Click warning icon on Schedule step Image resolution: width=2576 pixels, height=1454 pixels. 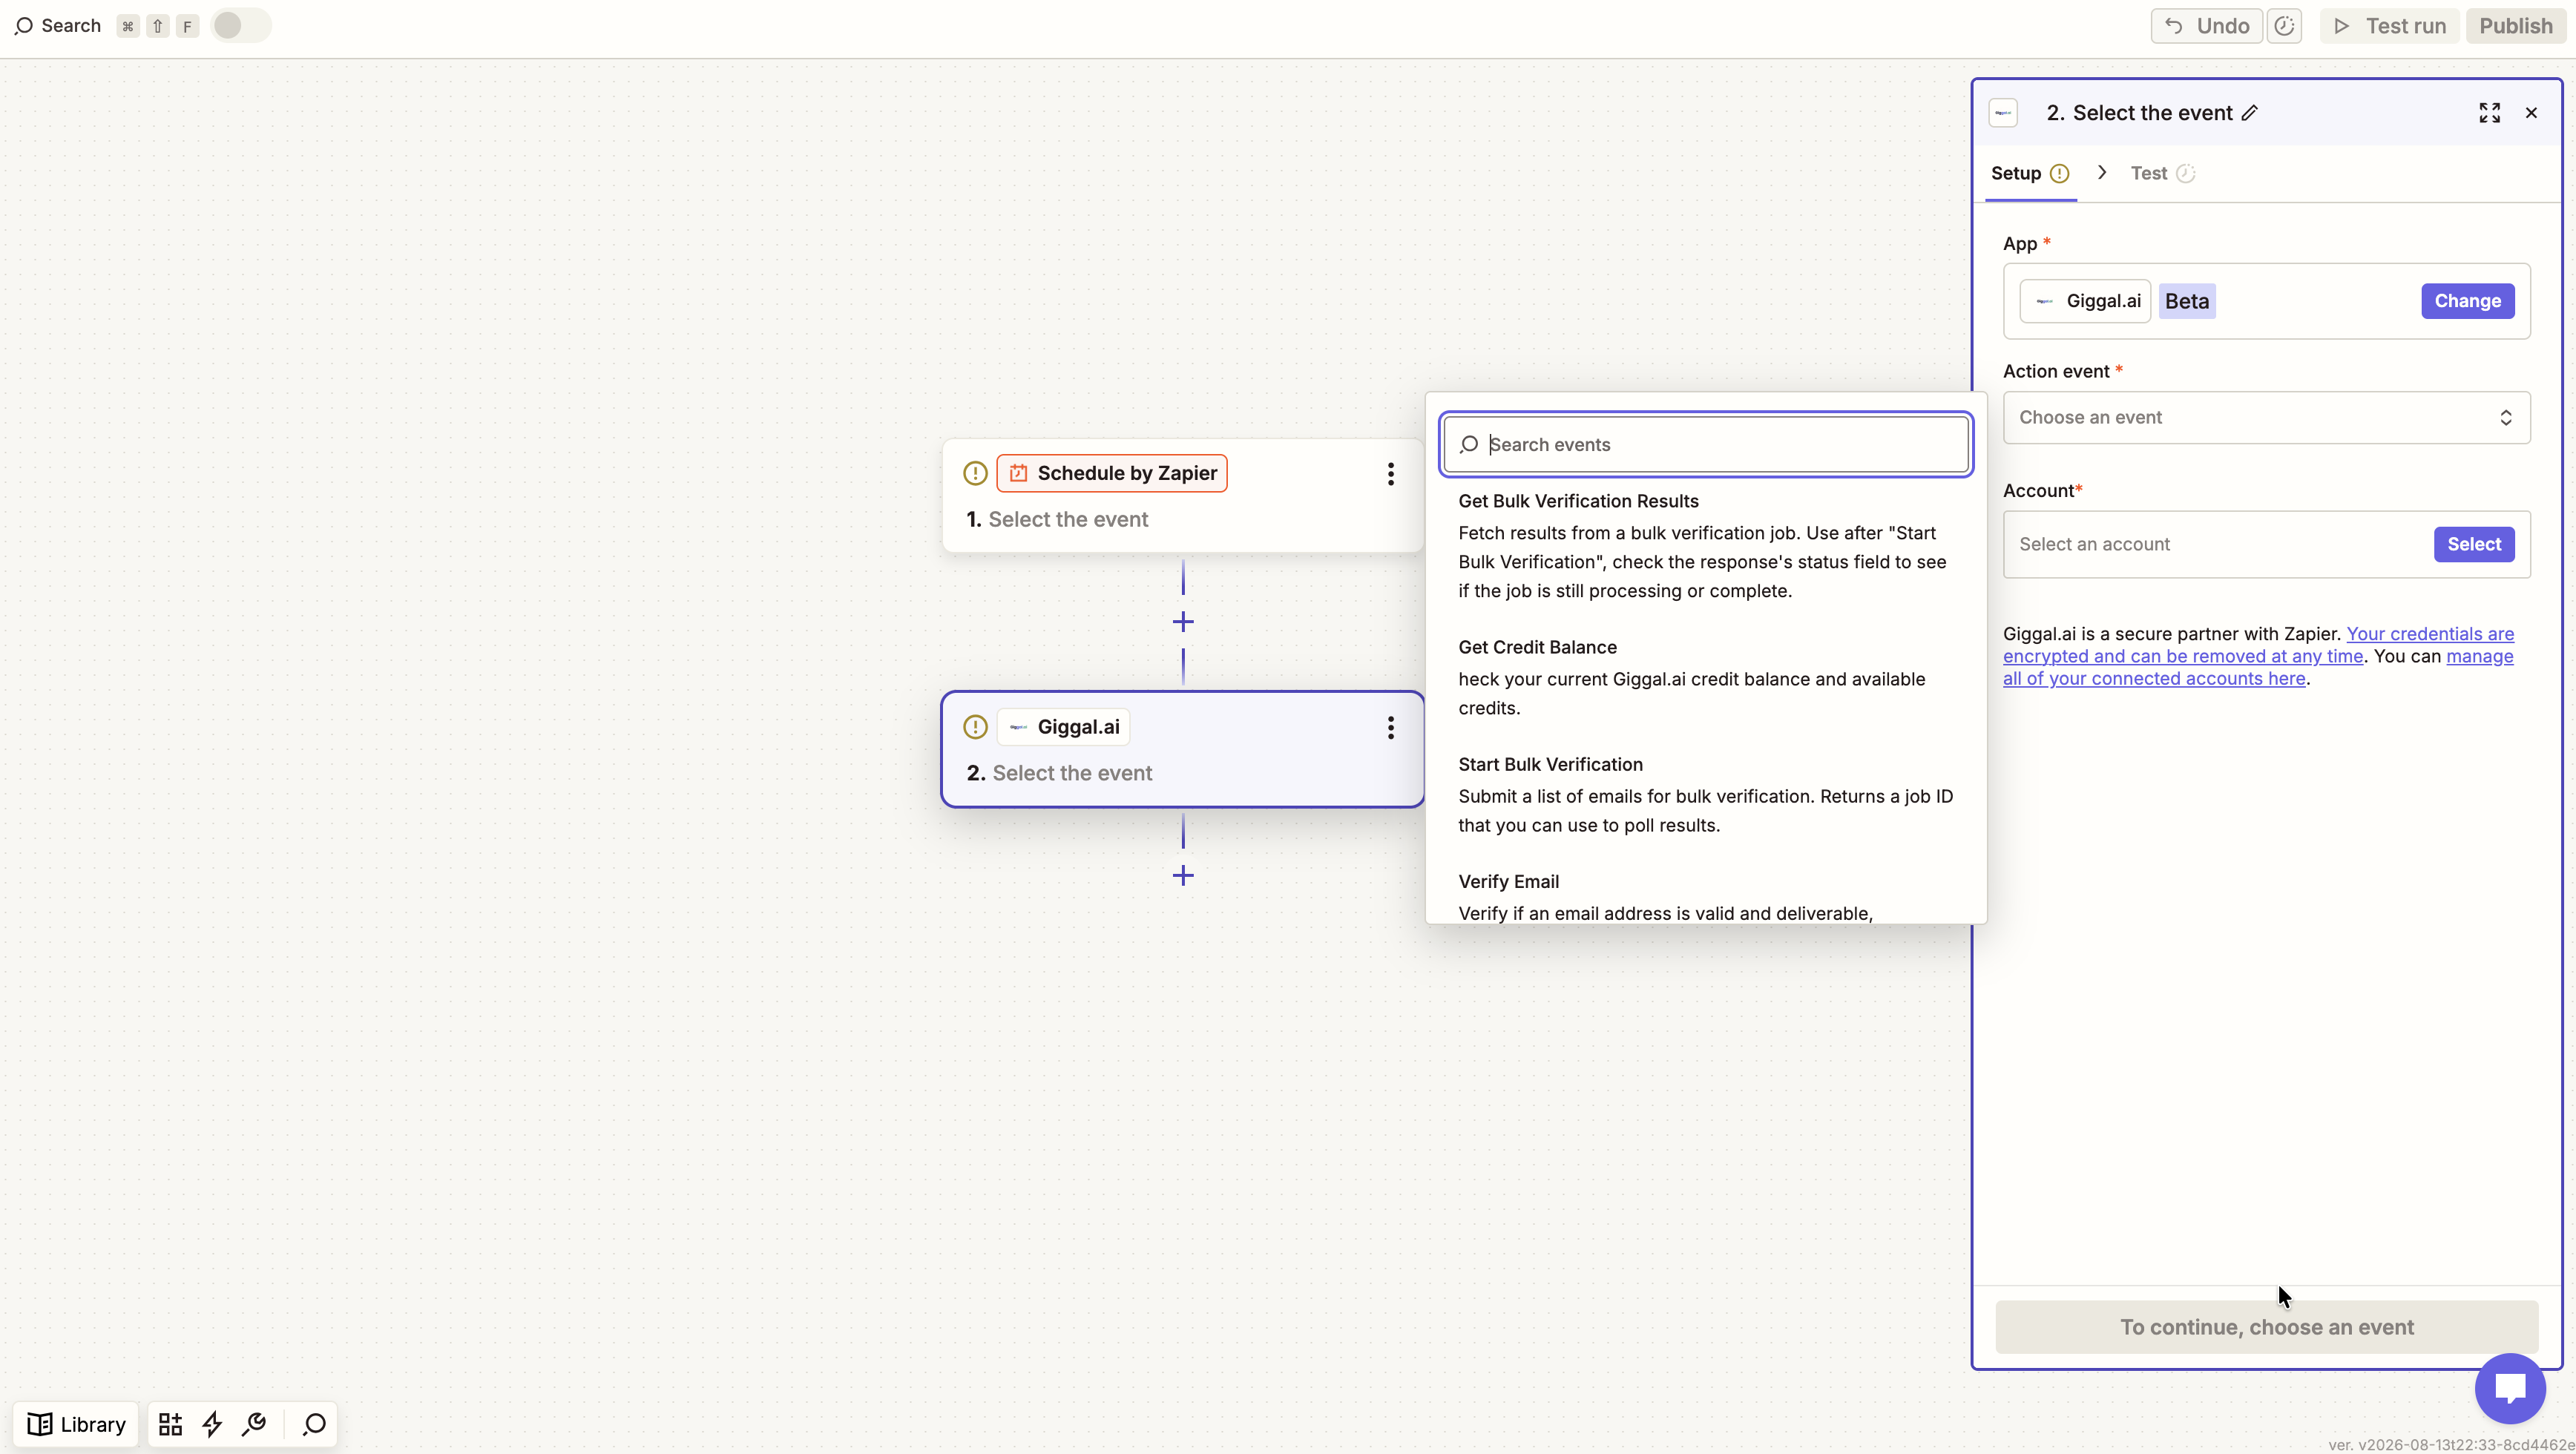click(975, 474)
